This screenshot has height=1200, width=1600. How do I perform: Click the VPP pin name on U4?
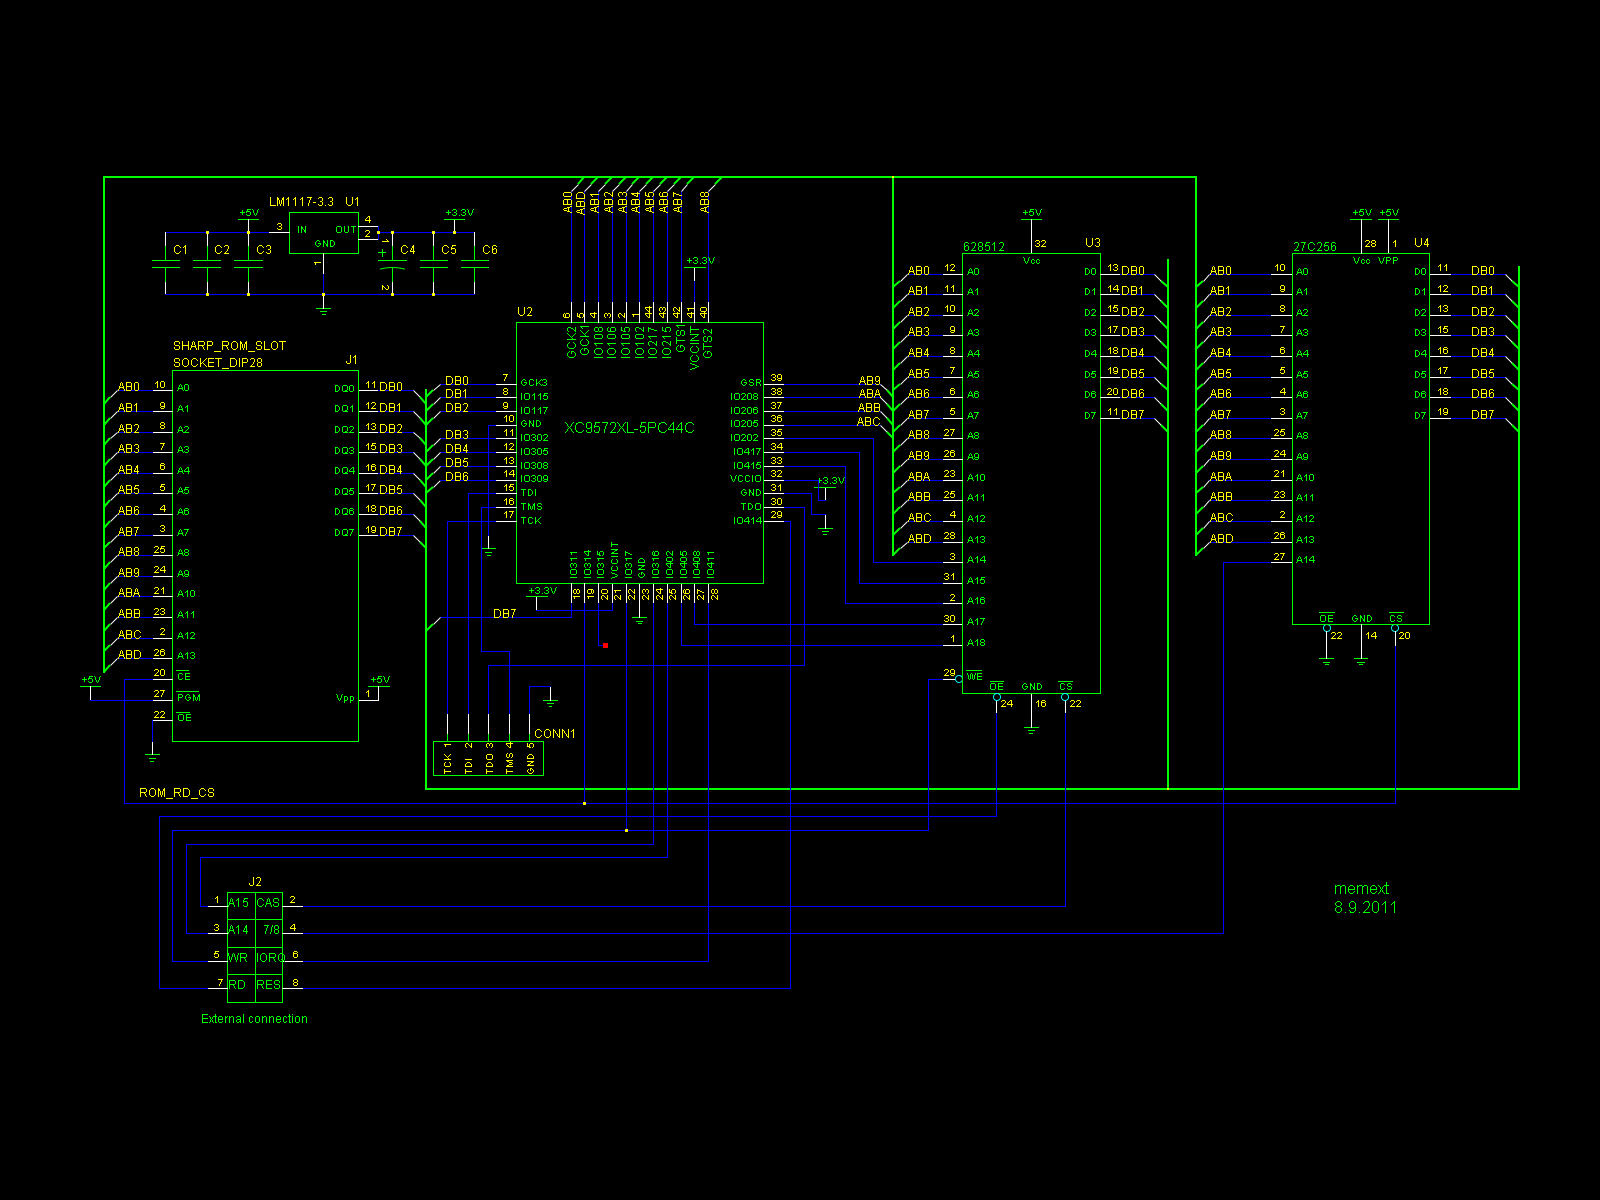click(1389, 261)
